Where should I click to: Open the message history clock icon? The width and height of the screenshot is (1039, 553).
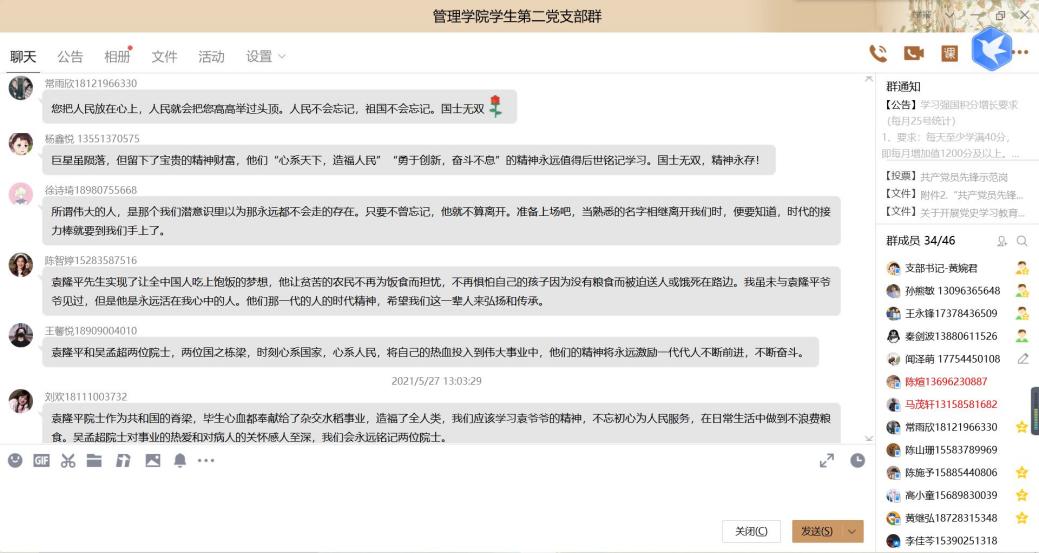point(857,460)
